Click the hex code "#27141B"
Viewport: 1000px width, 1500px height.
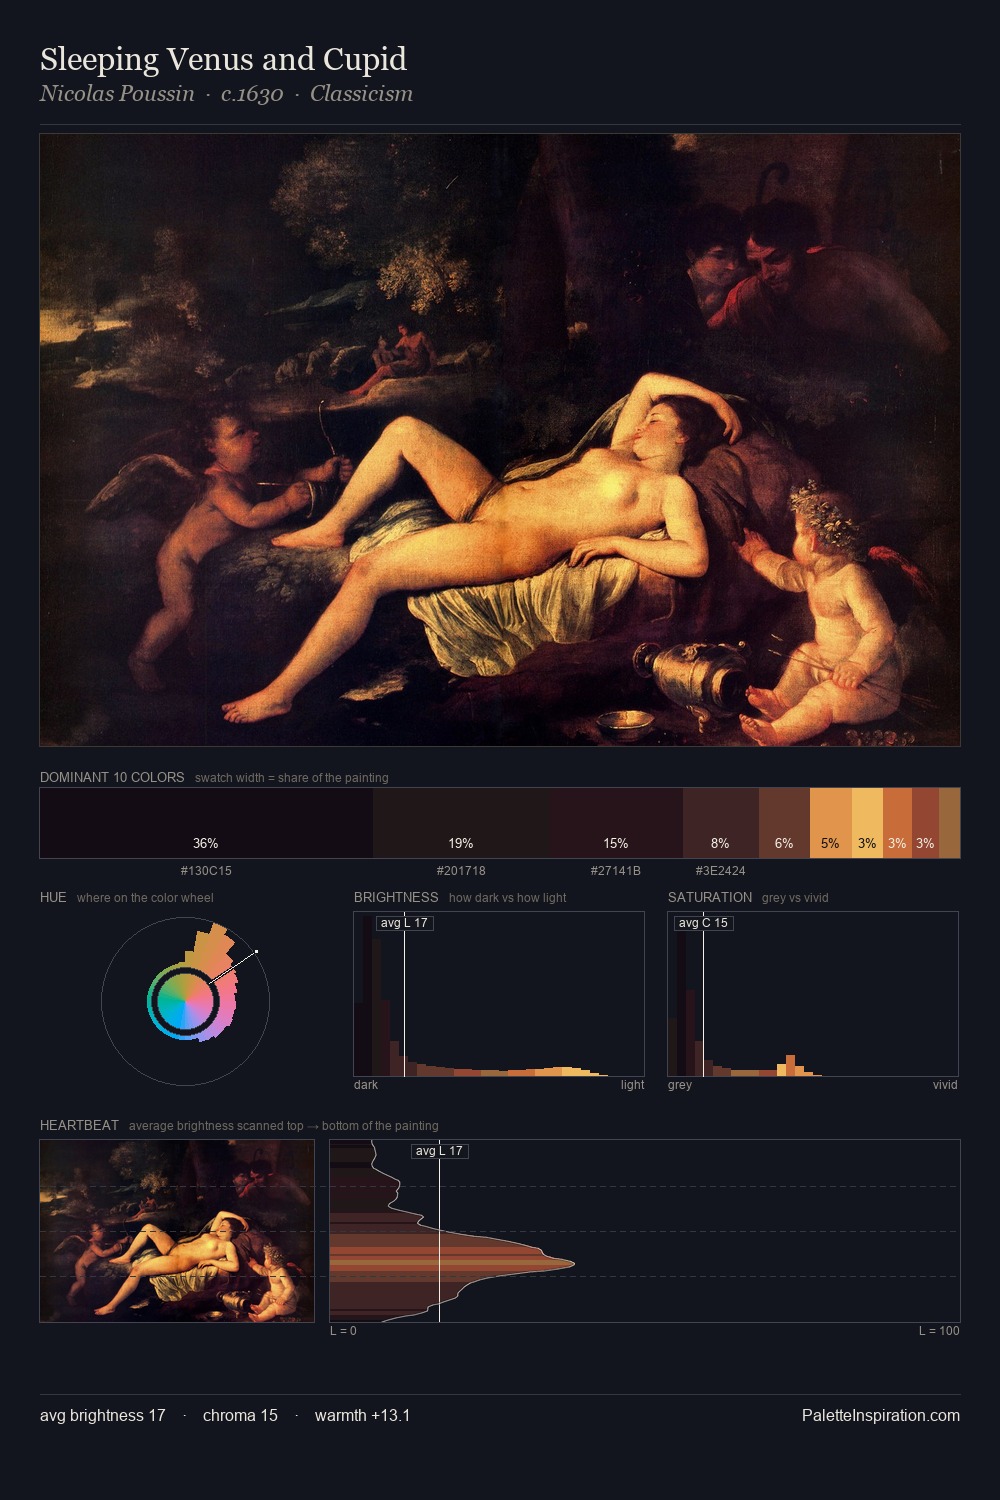tap(616, 871)
